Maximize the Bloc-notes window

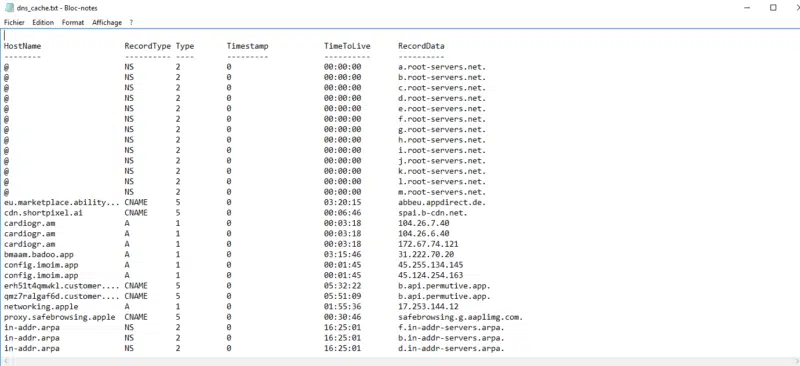[x=773, y=8]
